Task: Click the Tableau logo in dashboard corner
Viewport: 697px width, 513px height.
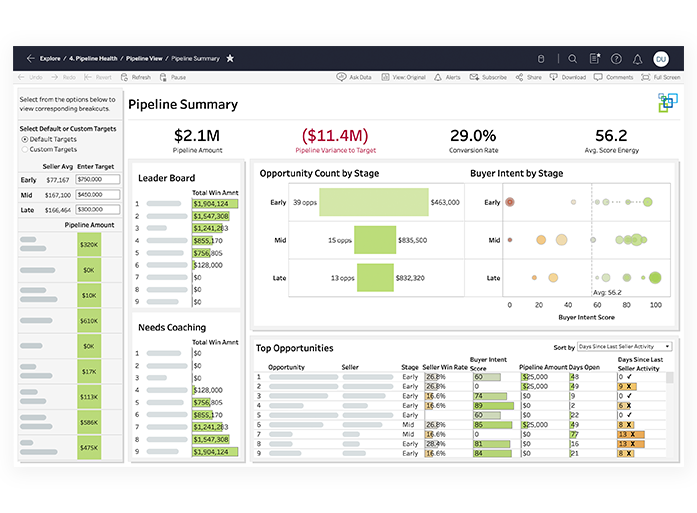Action: click(667, 102)
